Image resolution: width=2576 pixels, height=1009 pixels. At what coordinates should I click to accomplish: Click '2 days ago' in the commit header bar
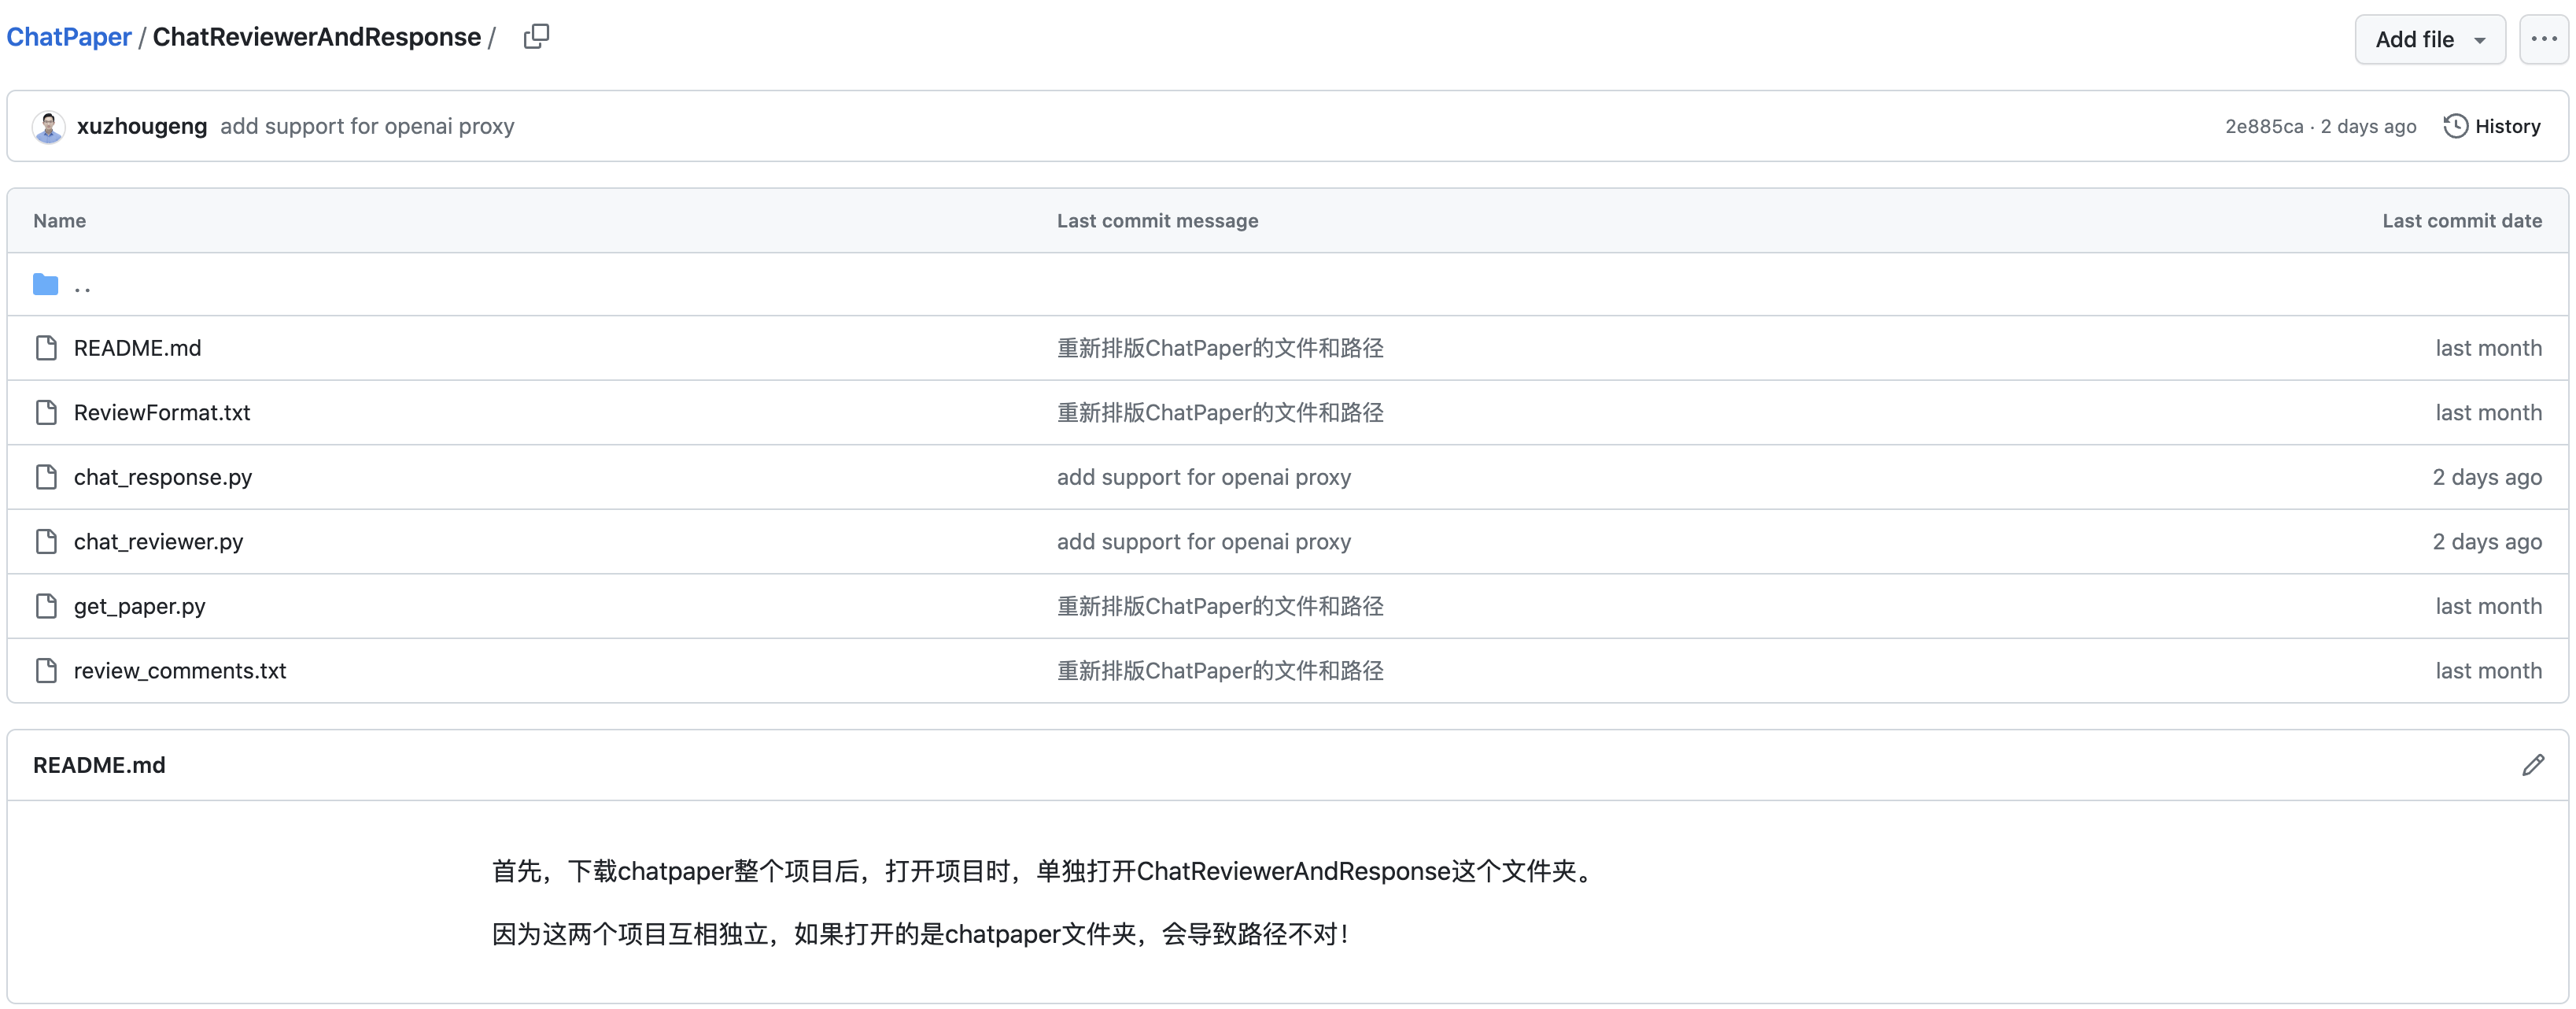[2368, 126]
